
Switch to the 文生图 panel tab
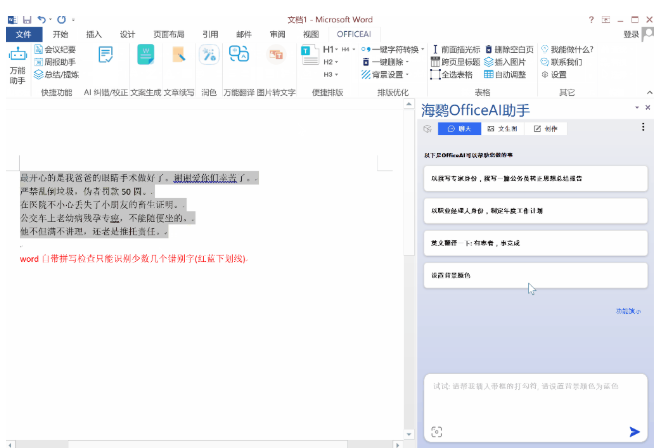pyautogui.click(x=503, y=129)
